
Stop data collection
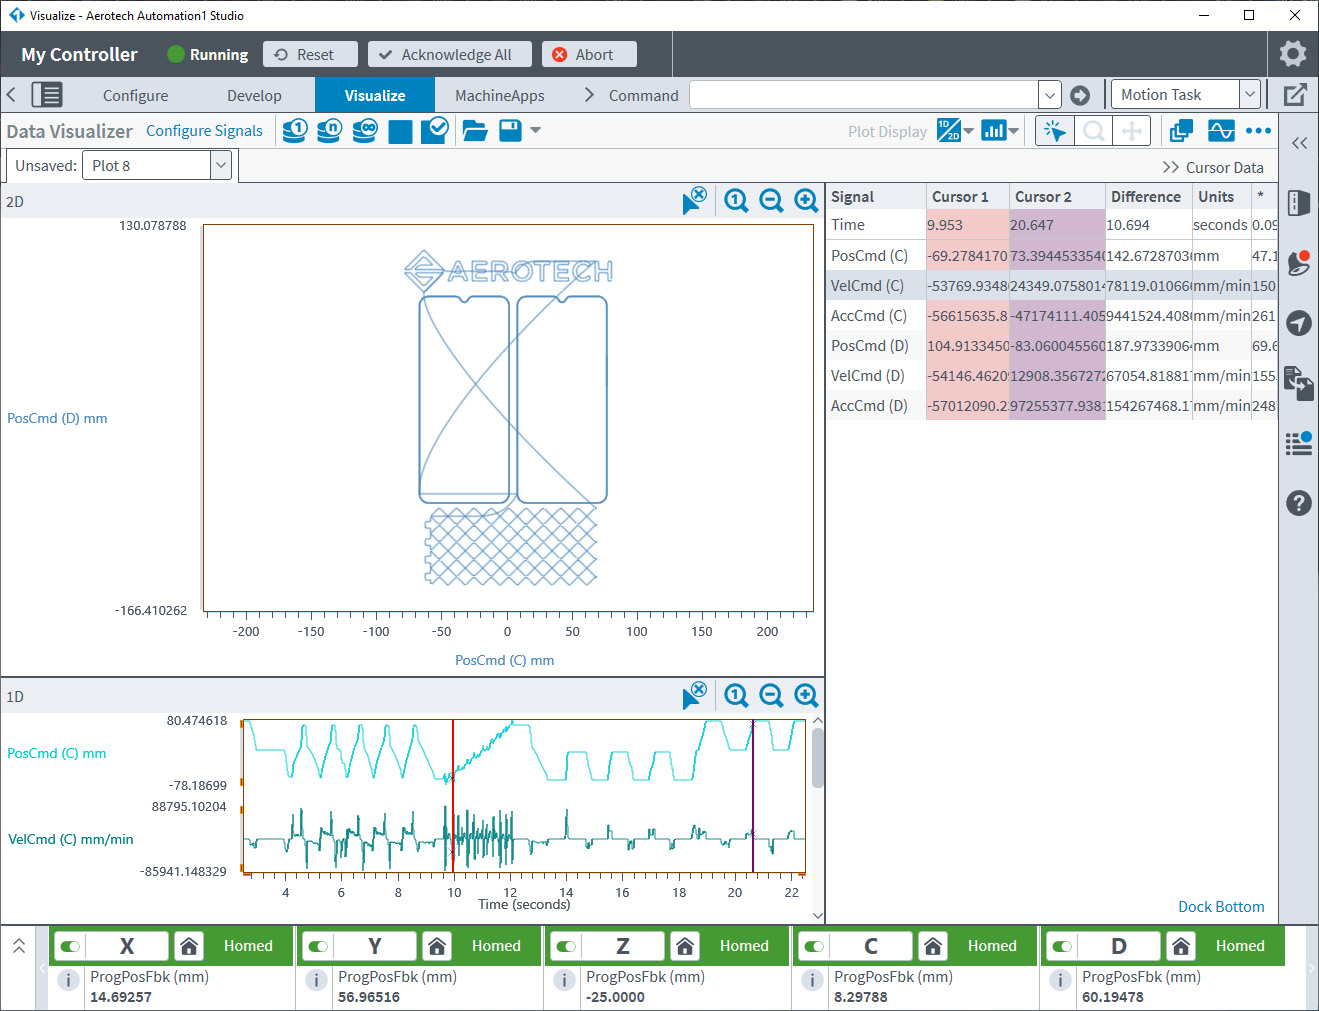point(400,132)
